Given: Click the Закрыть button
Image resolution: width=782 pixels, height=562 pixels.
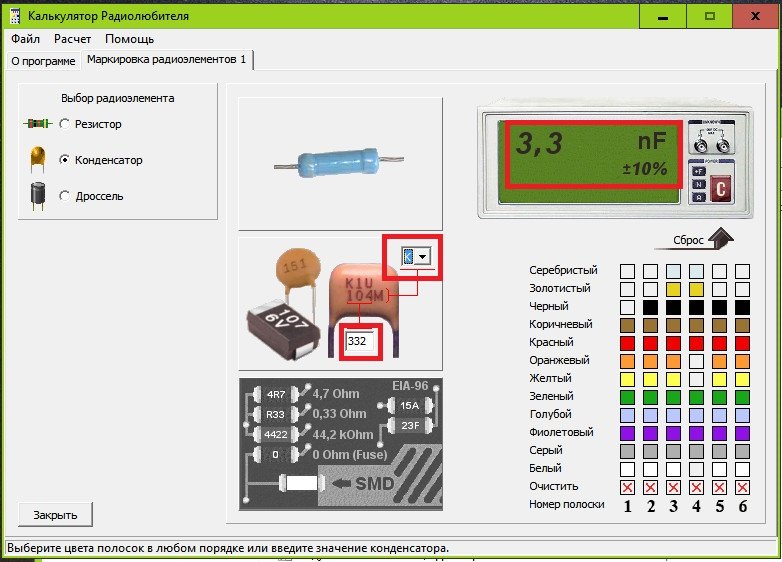Looking at the screenshot, I should [55, 515].
